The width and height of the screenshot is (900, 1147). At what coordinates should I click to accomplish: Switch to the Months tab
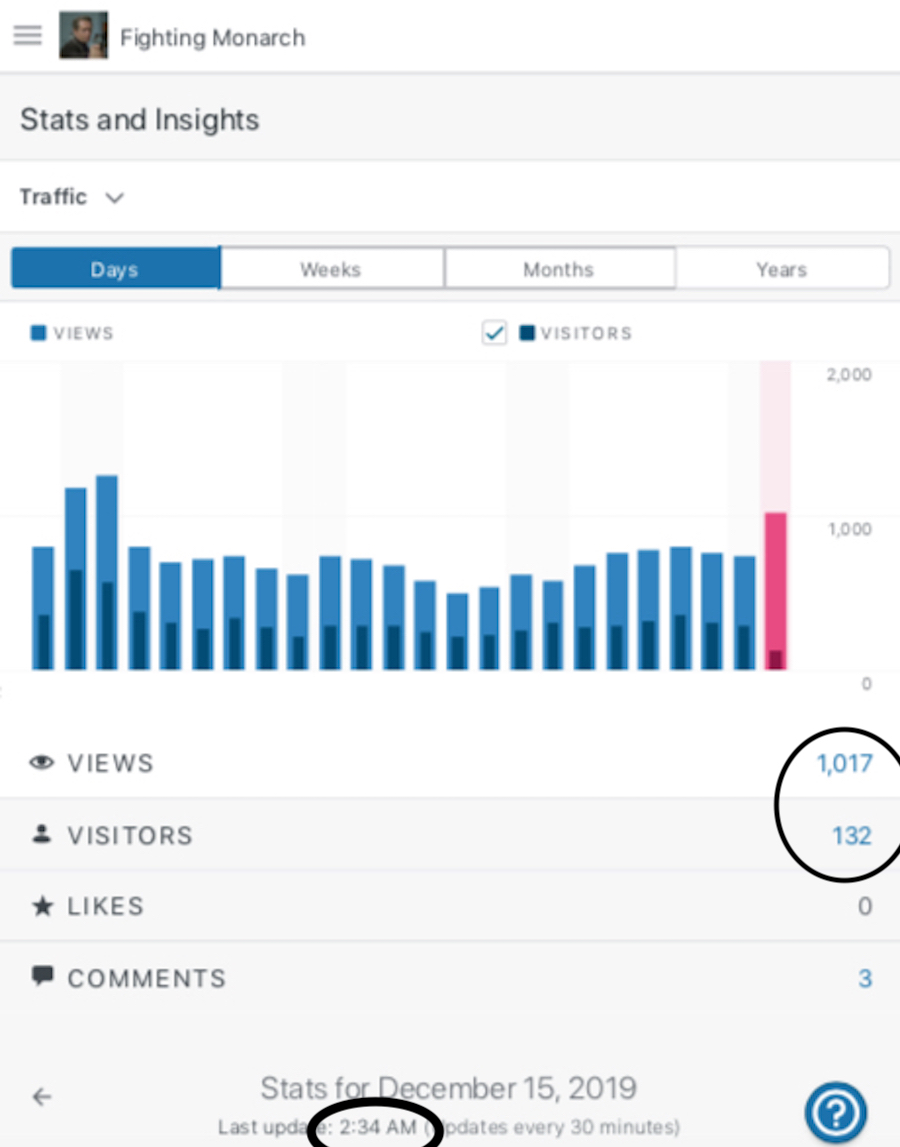tap(558, 268)
